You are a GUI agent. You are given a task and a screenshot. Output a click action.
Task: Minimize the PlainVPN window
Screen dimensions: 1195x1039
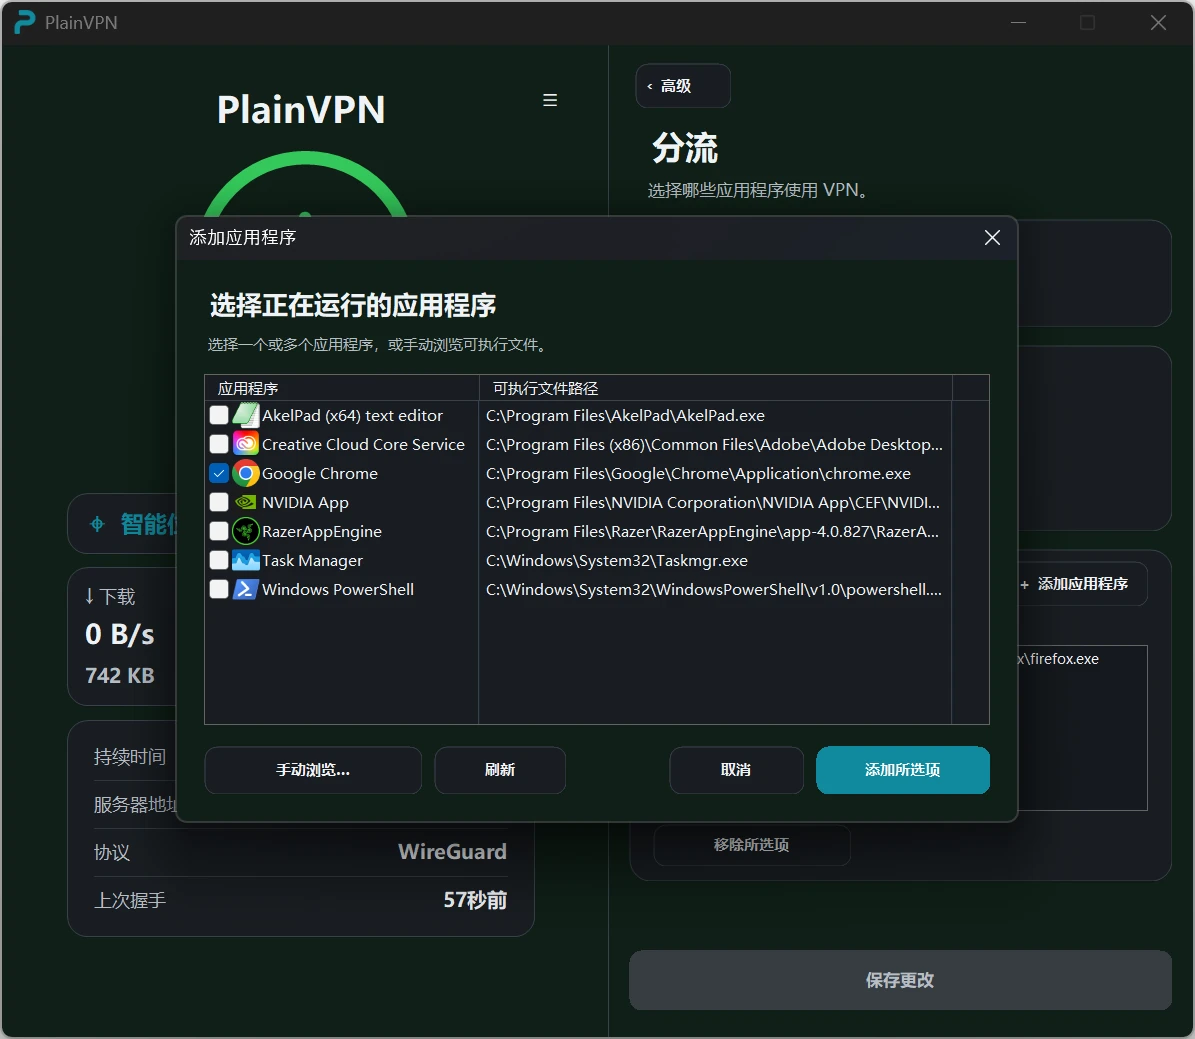pyautogui.click(x=1018, y=23)
